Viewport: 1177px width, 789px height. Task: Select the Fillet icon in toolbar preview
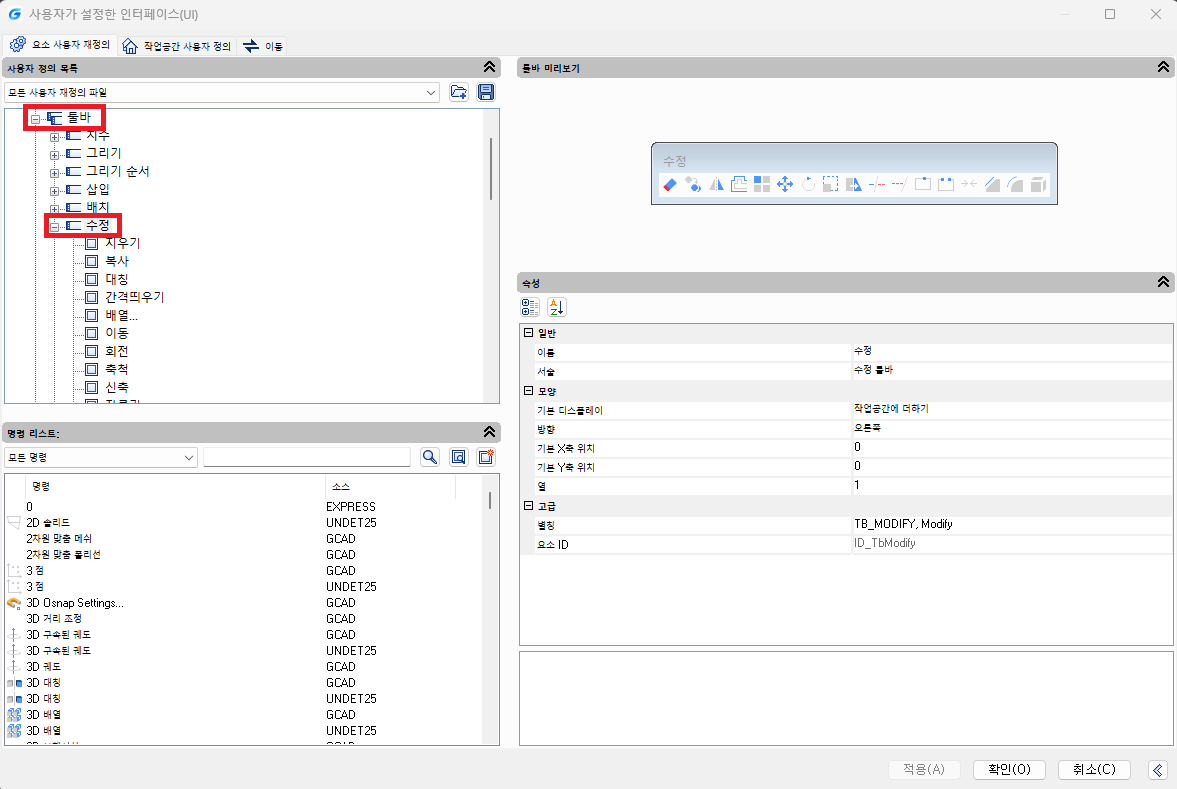1015,185
